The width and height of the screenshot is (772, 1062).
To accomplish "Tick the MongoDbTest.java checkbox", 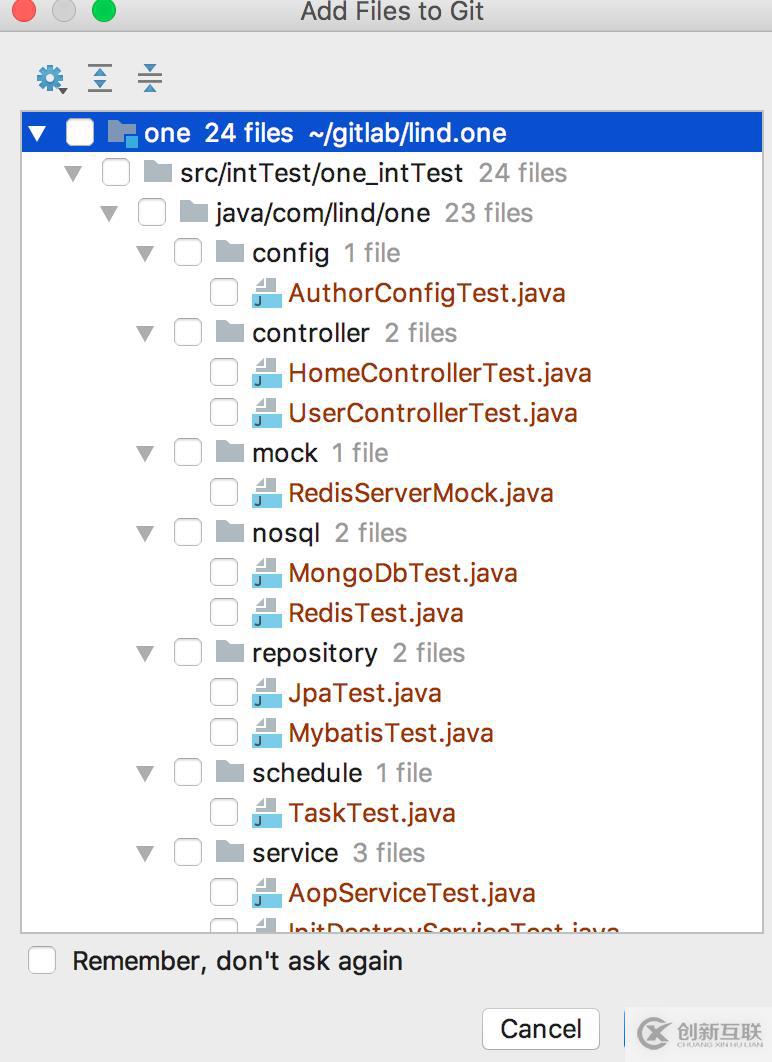I will [x=224, y=572].
